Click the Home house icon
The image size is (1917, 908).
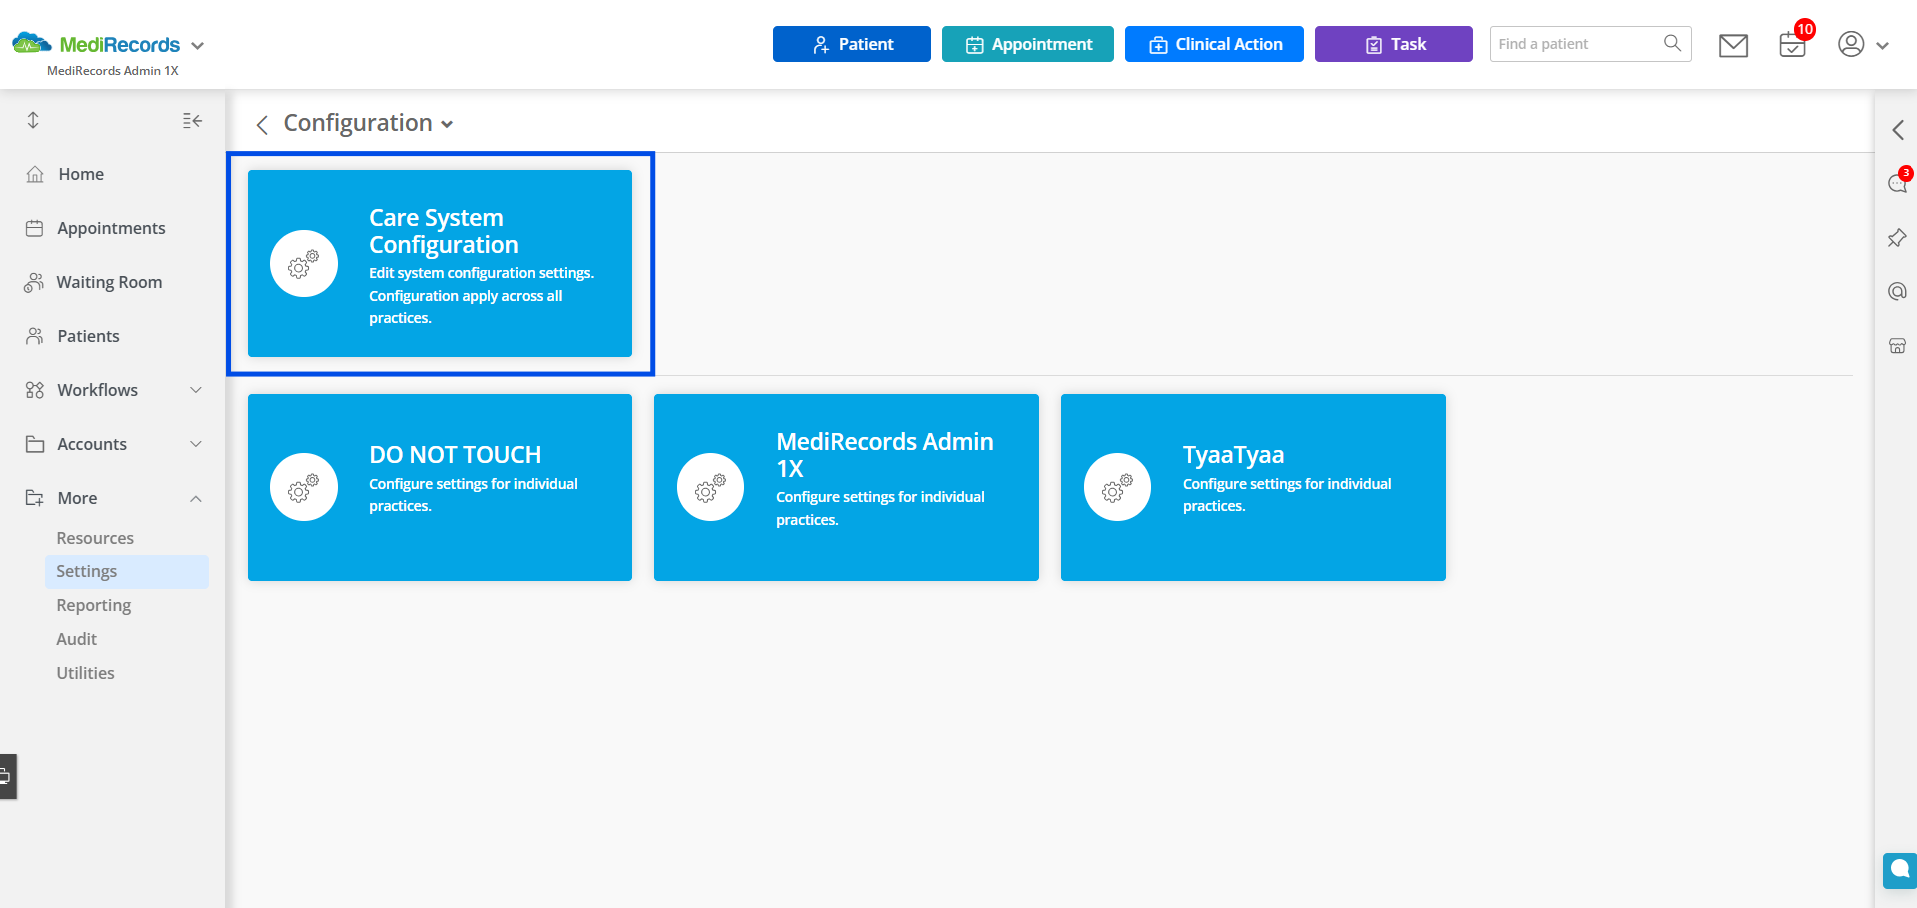tap(35, 174)
